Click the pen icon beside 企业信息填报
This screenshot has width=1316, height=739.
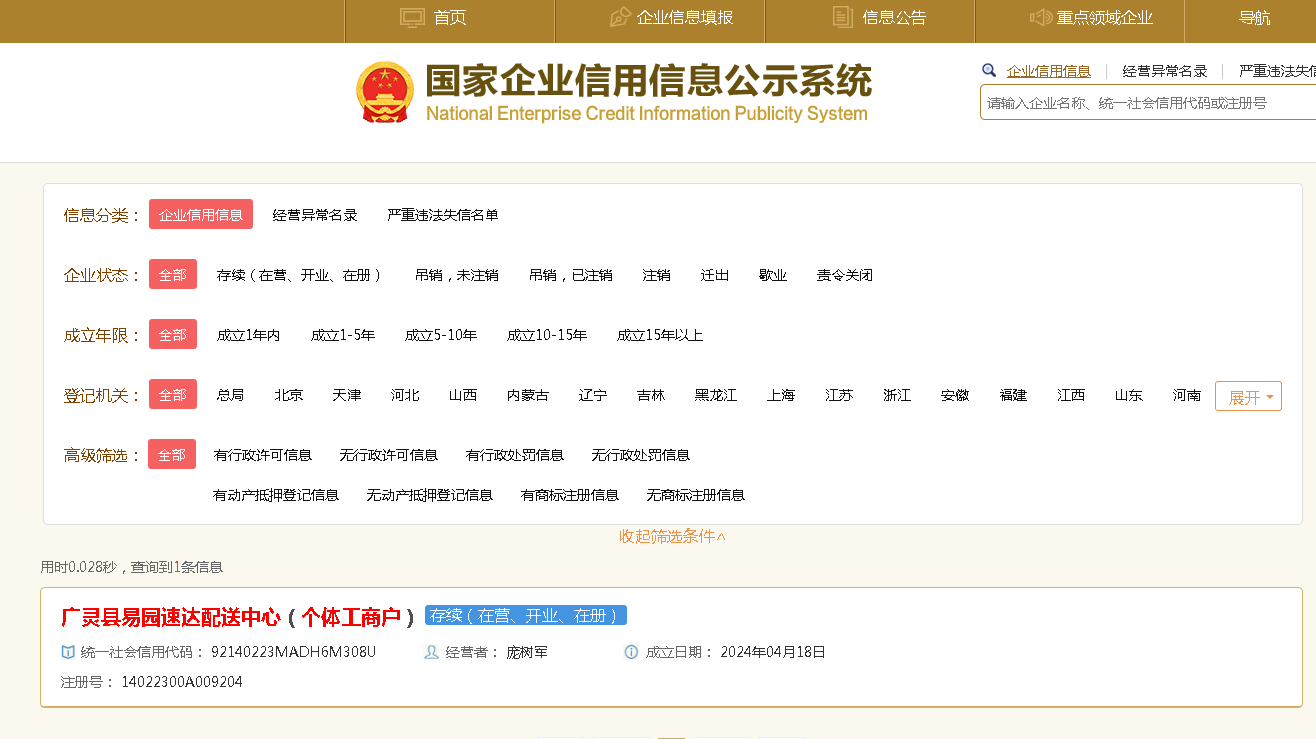coord(620,18)
